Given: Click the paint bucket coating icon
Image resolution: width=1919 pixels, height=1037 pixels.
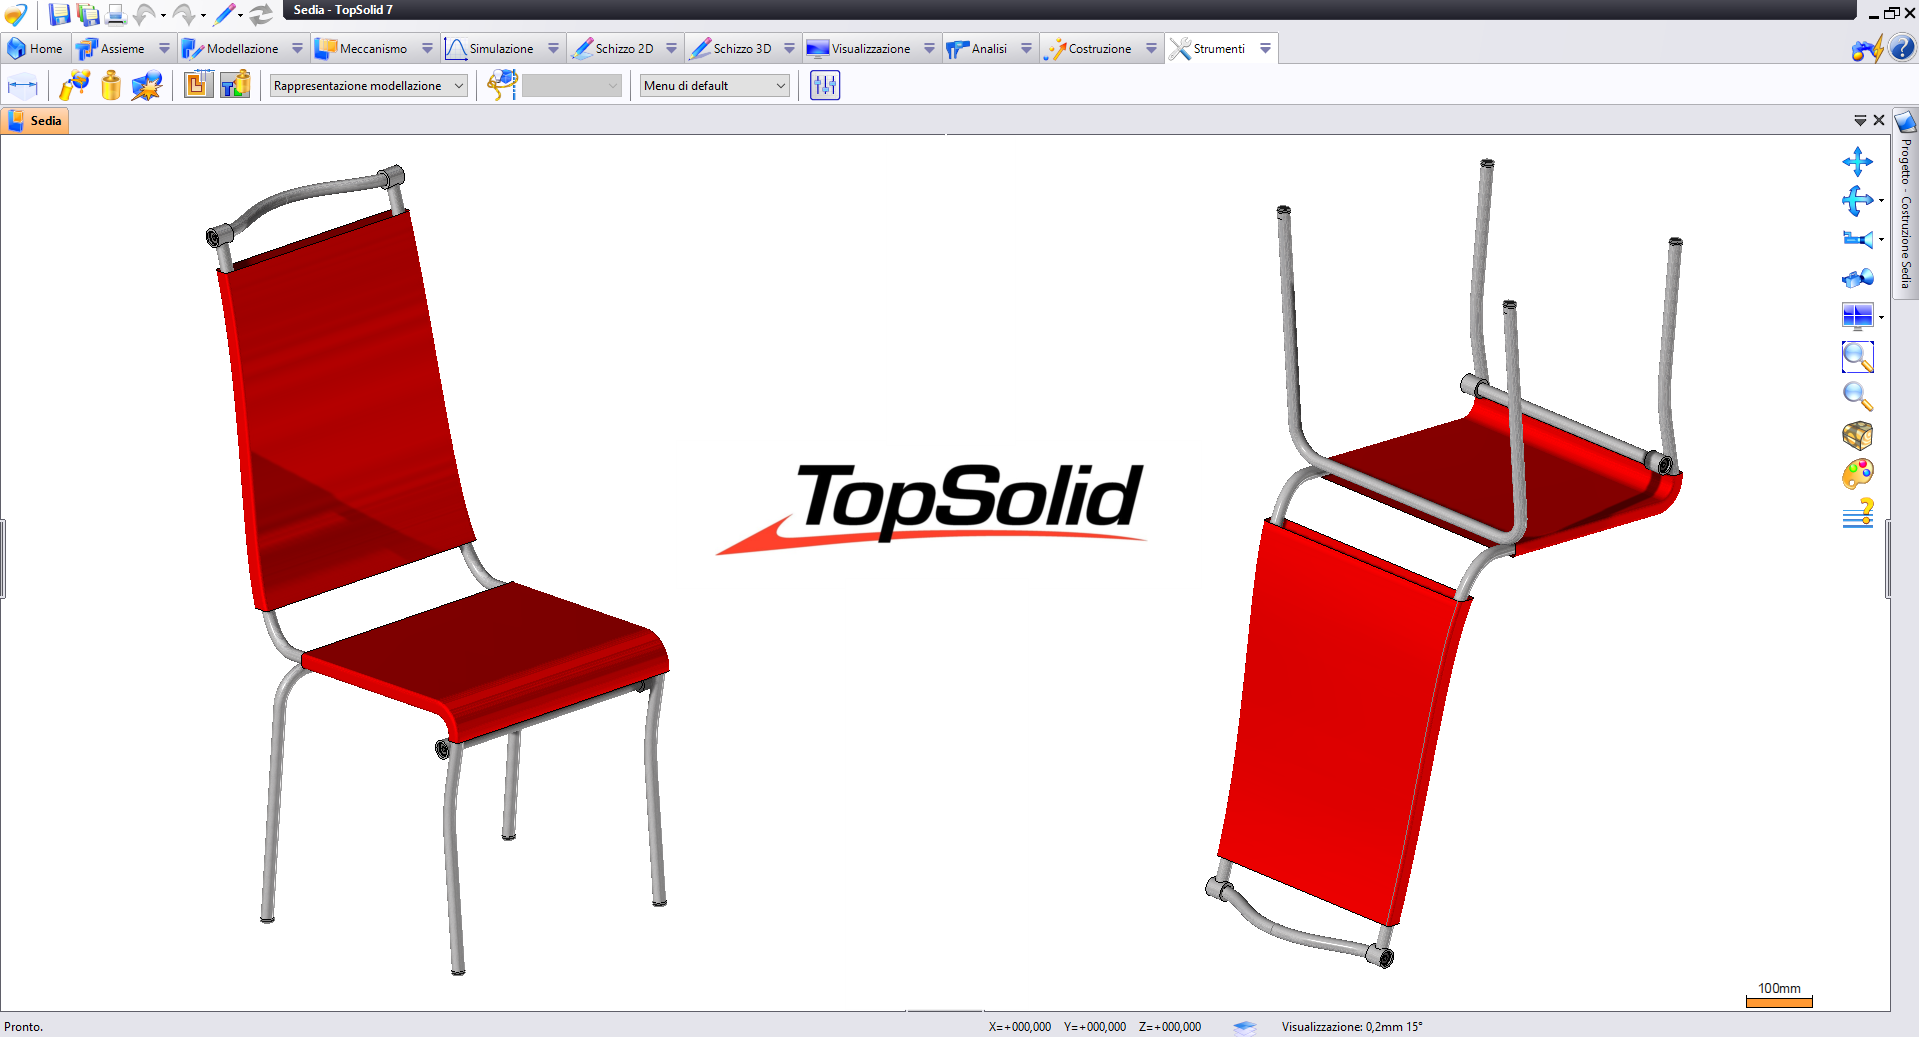Looking at the screenshot, I should coord(74,85).
